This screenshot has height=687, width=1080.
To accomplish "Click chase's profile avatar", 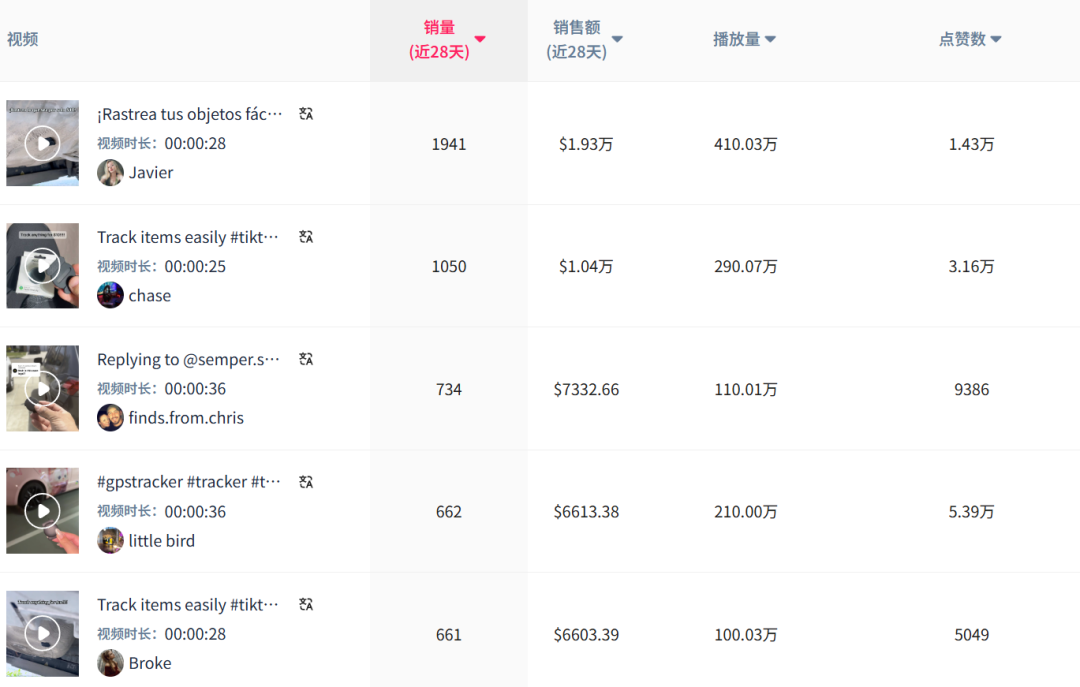I will coord(110,296).
